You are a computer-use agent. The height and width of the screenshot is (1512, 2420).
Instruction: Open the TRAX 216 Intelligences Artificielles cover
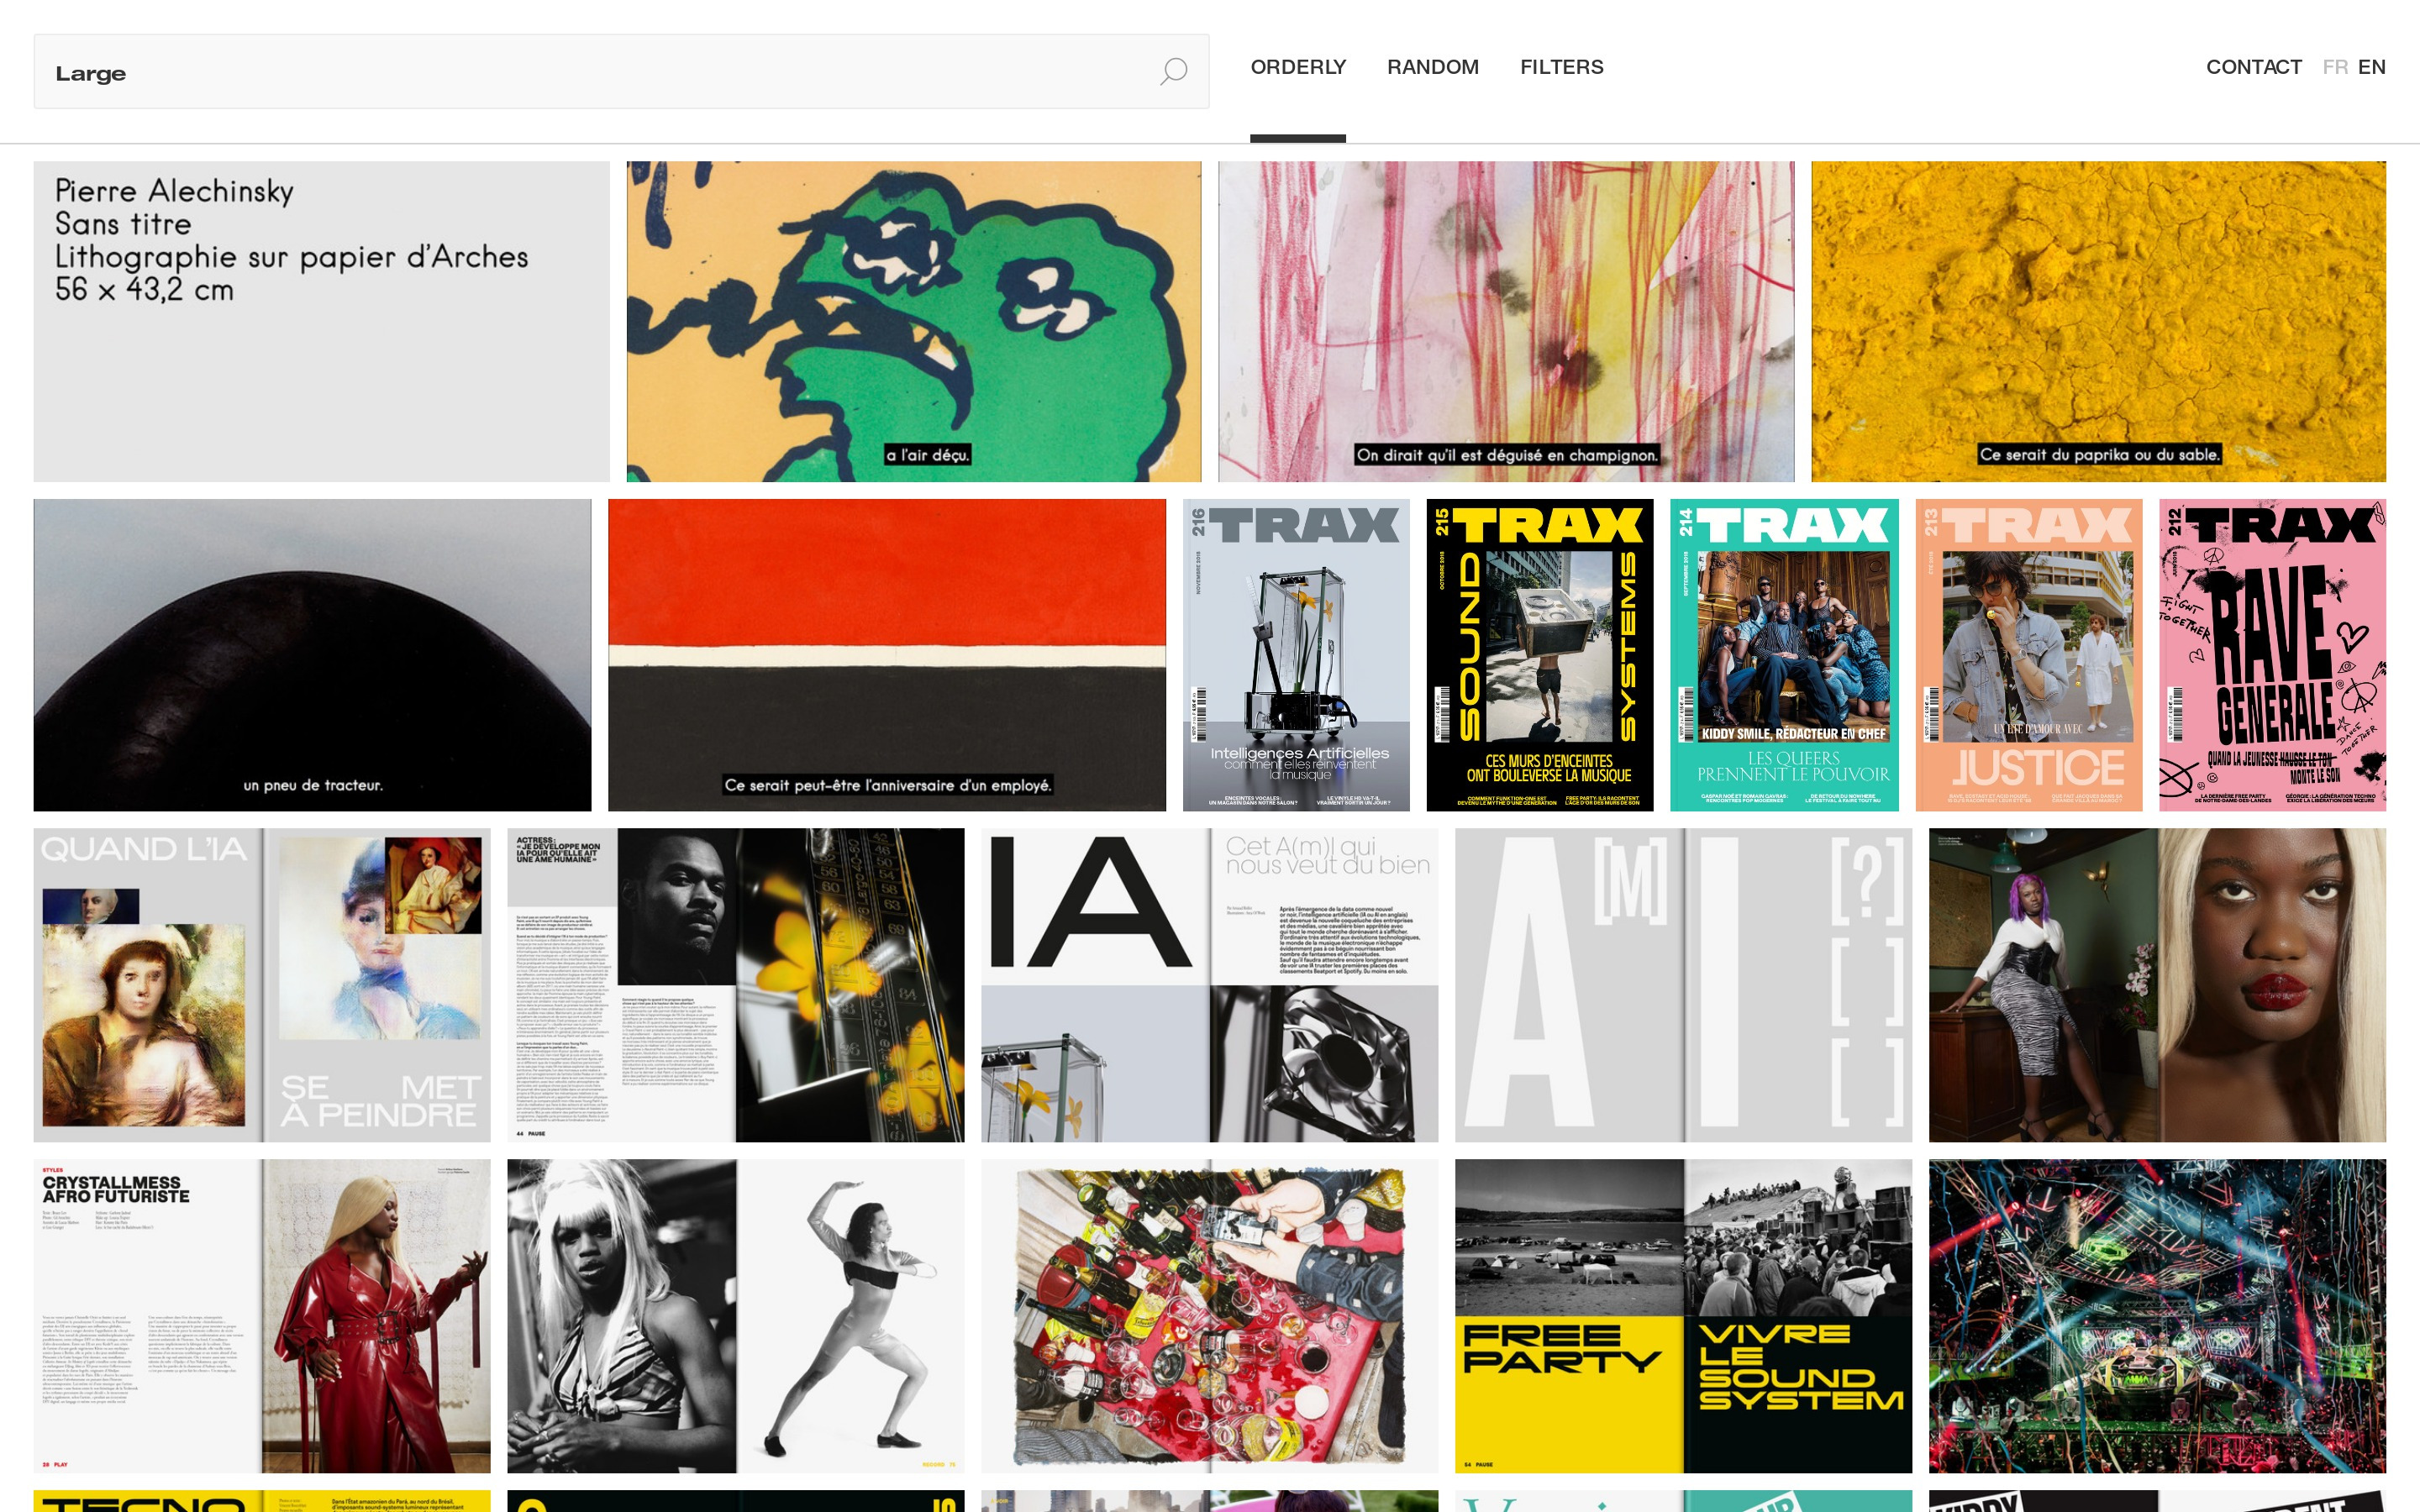tap(1296, 655)
